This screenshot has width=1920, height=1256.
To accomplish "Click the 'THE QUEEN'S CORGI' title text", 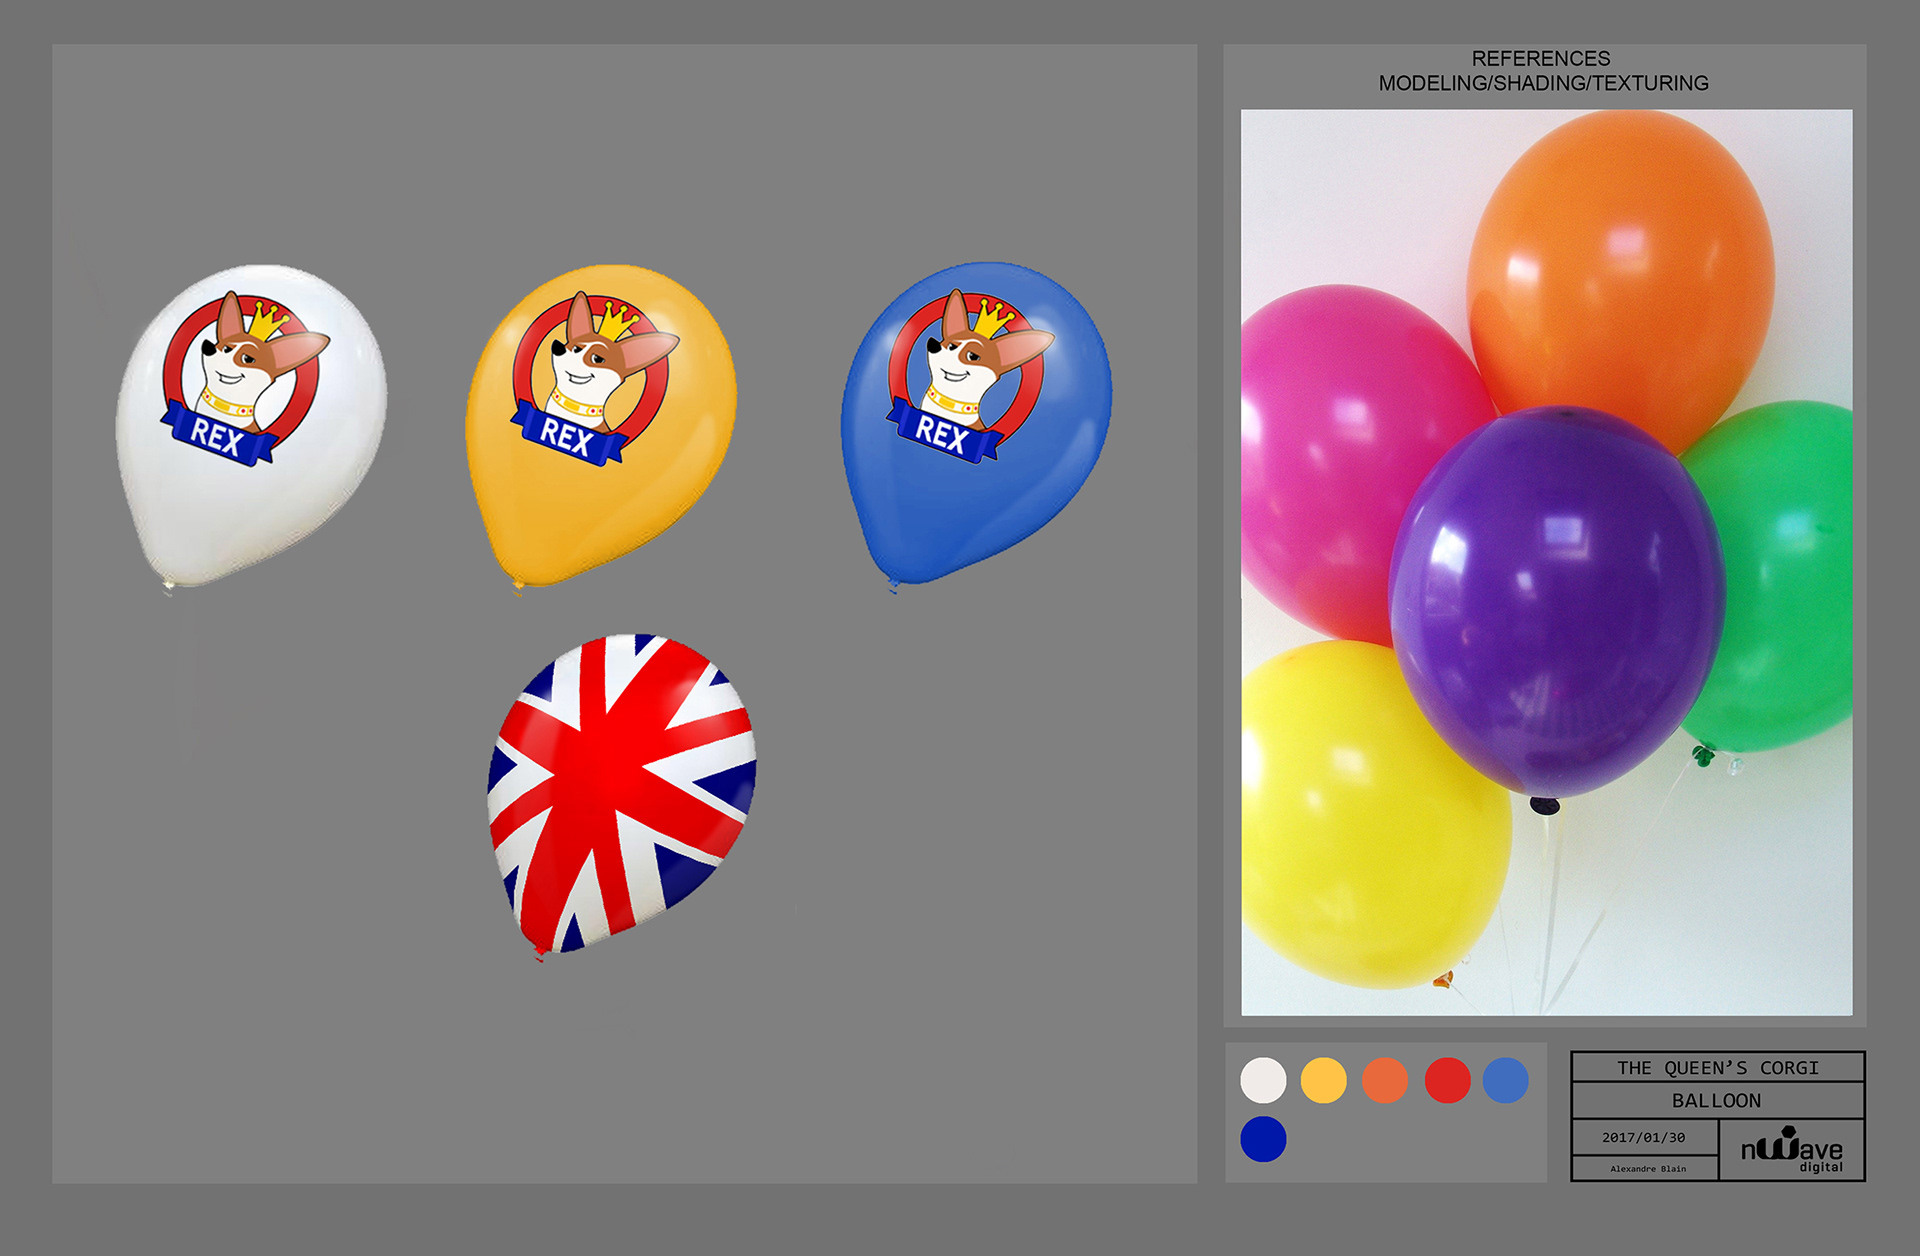I will 1718,1068.
